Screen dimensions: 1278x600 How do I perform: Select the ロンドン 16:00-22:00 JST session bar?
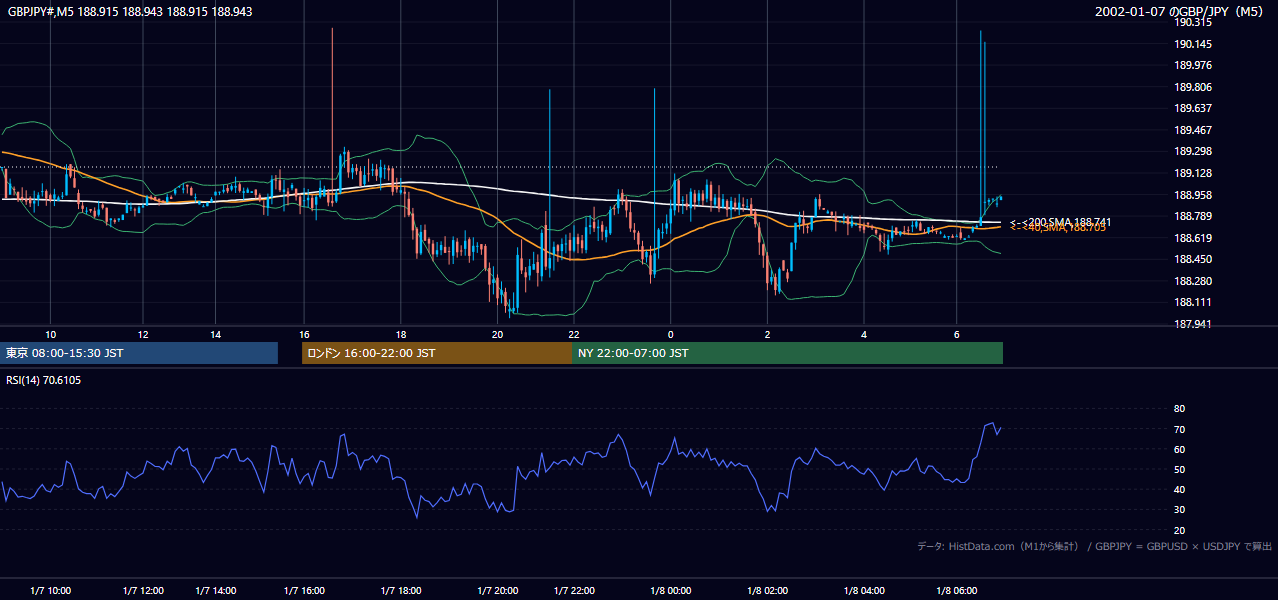click(x=437, y=353)
